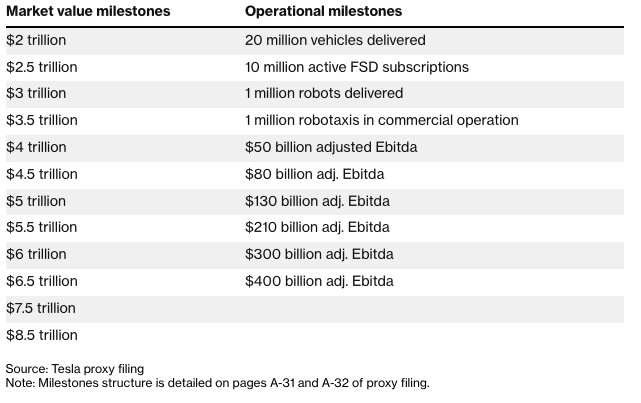This screenshot has width=641, height=403.
Task: Select the $5.5 trillion milestone cell
Action: (41, 227)
